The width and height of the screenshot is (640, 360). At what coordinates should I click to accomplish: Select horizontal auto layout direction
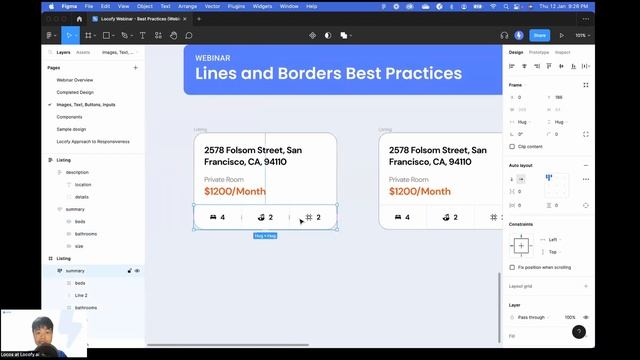tap(521, 179)
